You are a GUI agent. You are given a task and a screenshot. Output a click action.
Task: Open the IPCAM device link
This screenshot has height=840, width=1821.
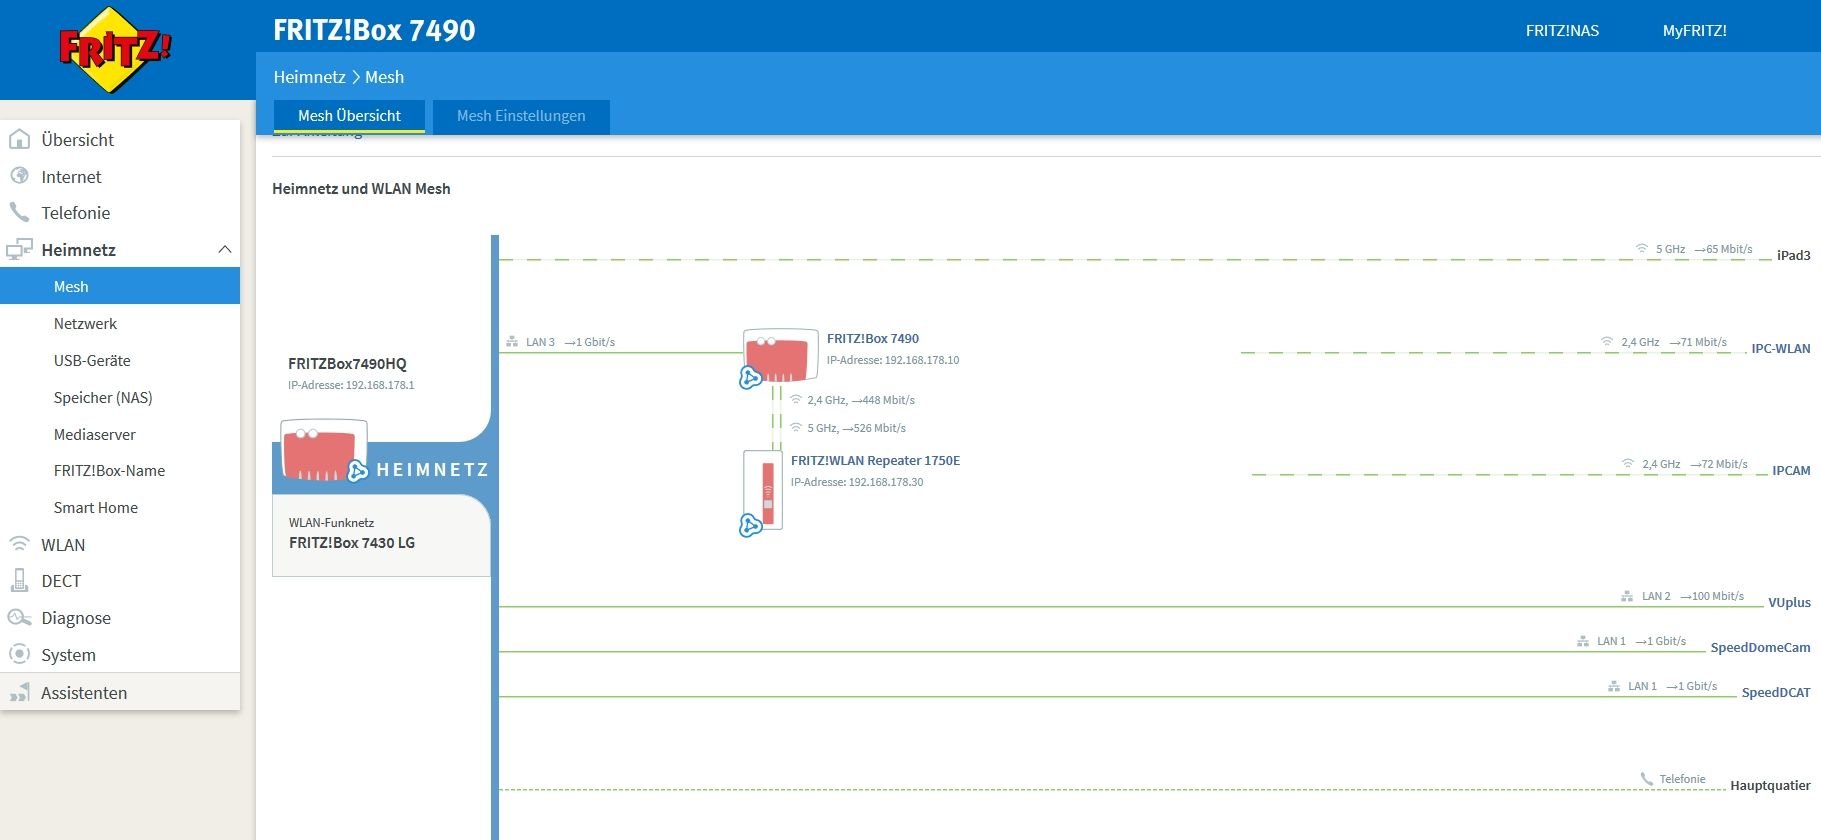[x=1791, y=470]
